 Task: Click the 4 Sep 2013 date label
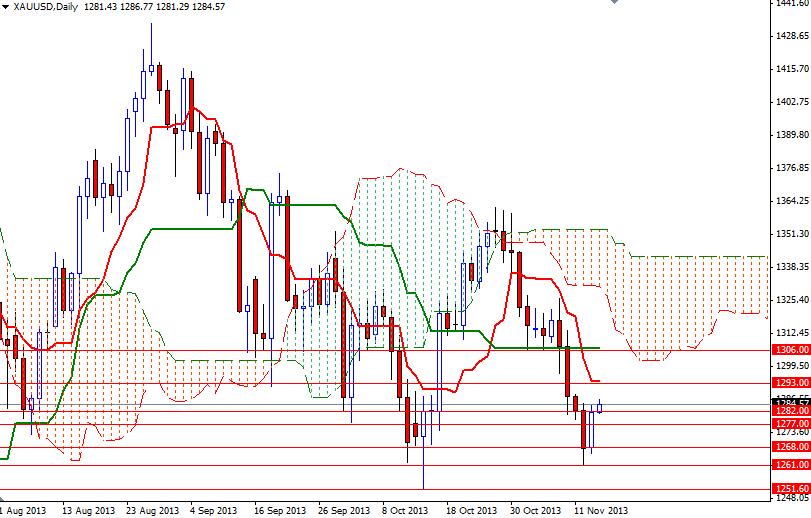[x=214, y=511]
